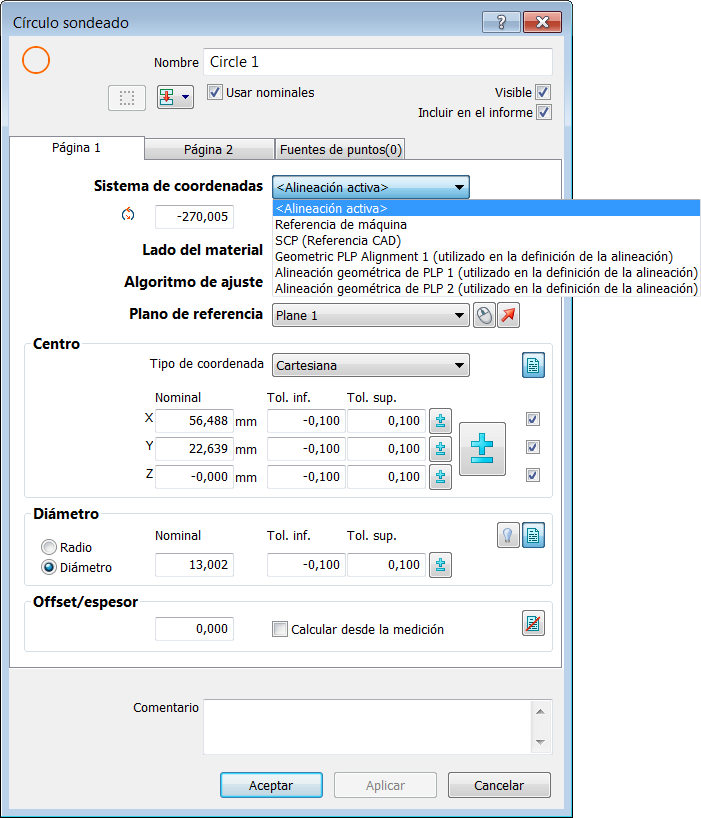The width and height of the screenshot is (701, 818).
Task: Click inside the Comentario text area
Action: pyautogui.click(x=367, y=727)
